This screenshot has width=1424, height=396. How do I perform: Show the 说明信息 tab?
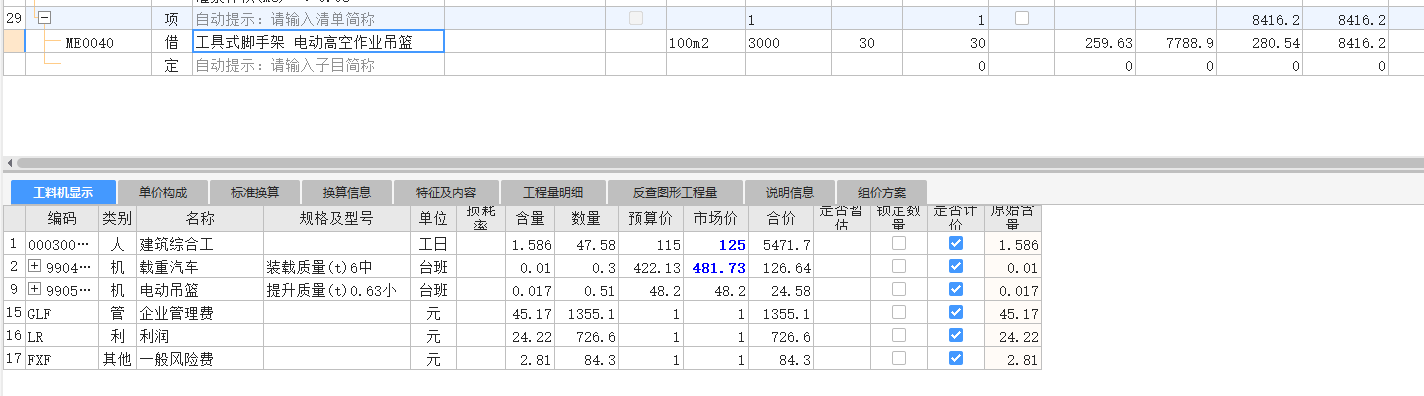coord(790,193)
